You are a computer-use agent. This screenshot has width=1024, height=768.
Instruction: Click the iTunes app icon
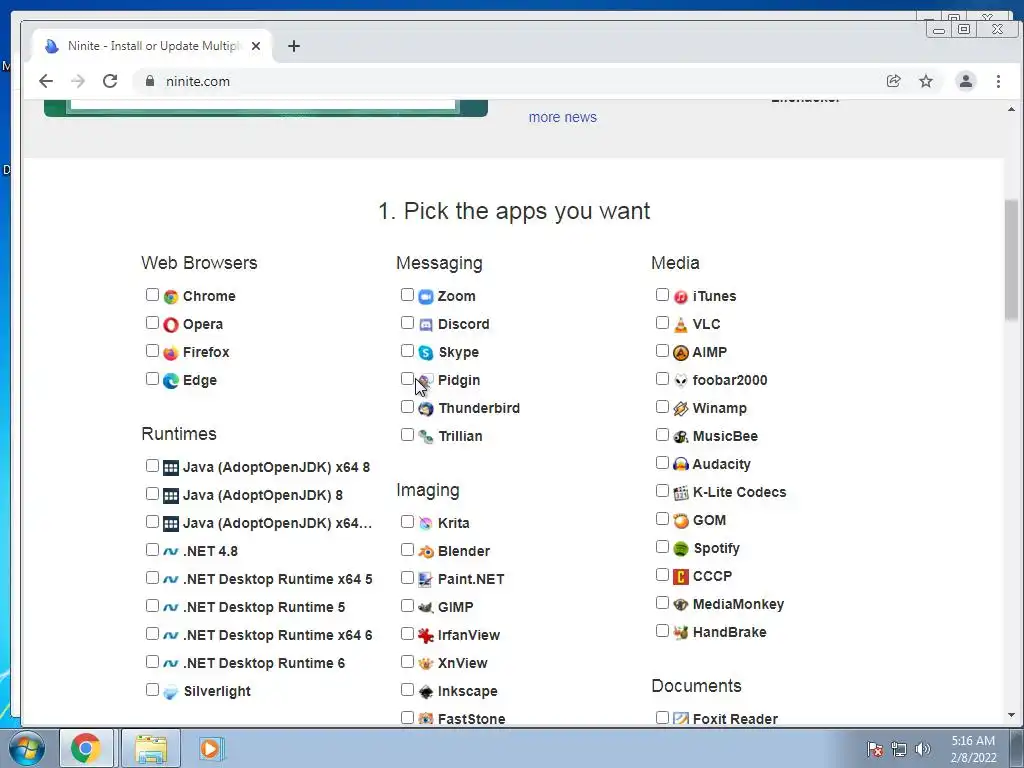[680, 296]
